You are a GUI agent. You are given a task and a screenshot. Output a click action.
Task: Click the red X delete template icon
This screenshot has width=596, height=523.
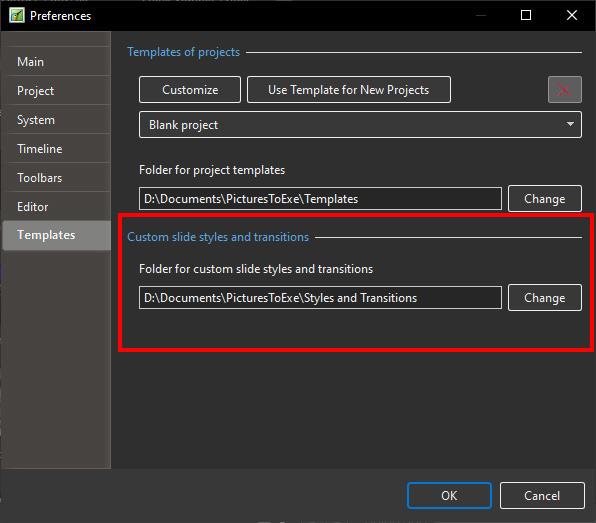point(564,90)
